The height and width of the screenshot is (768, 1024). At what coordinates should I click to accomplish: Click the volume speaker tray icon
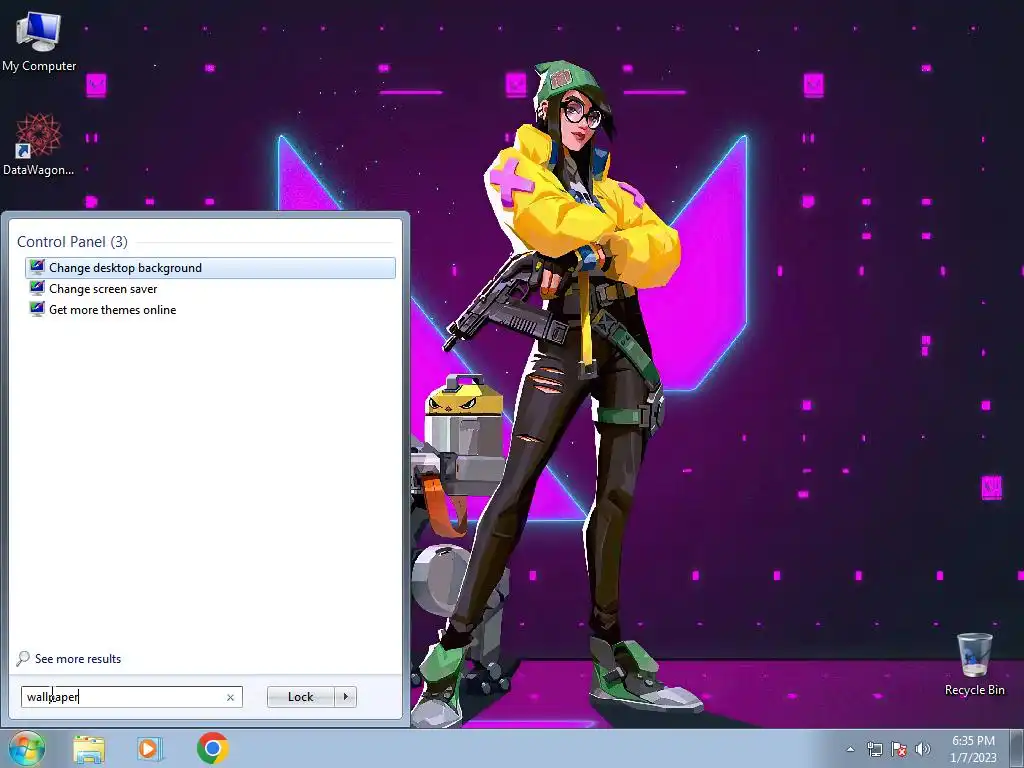click(922, 749)
